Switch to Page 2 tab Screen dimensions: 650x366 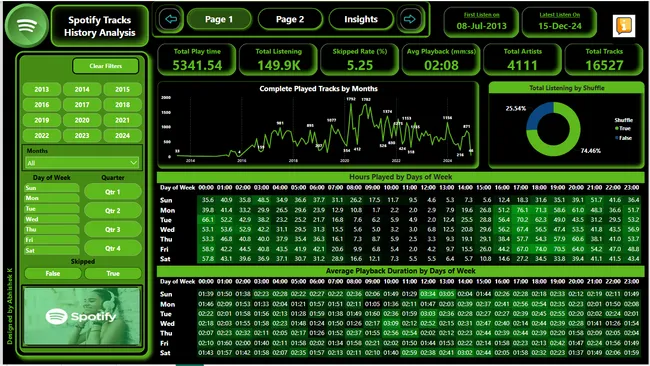pos(290,19)
